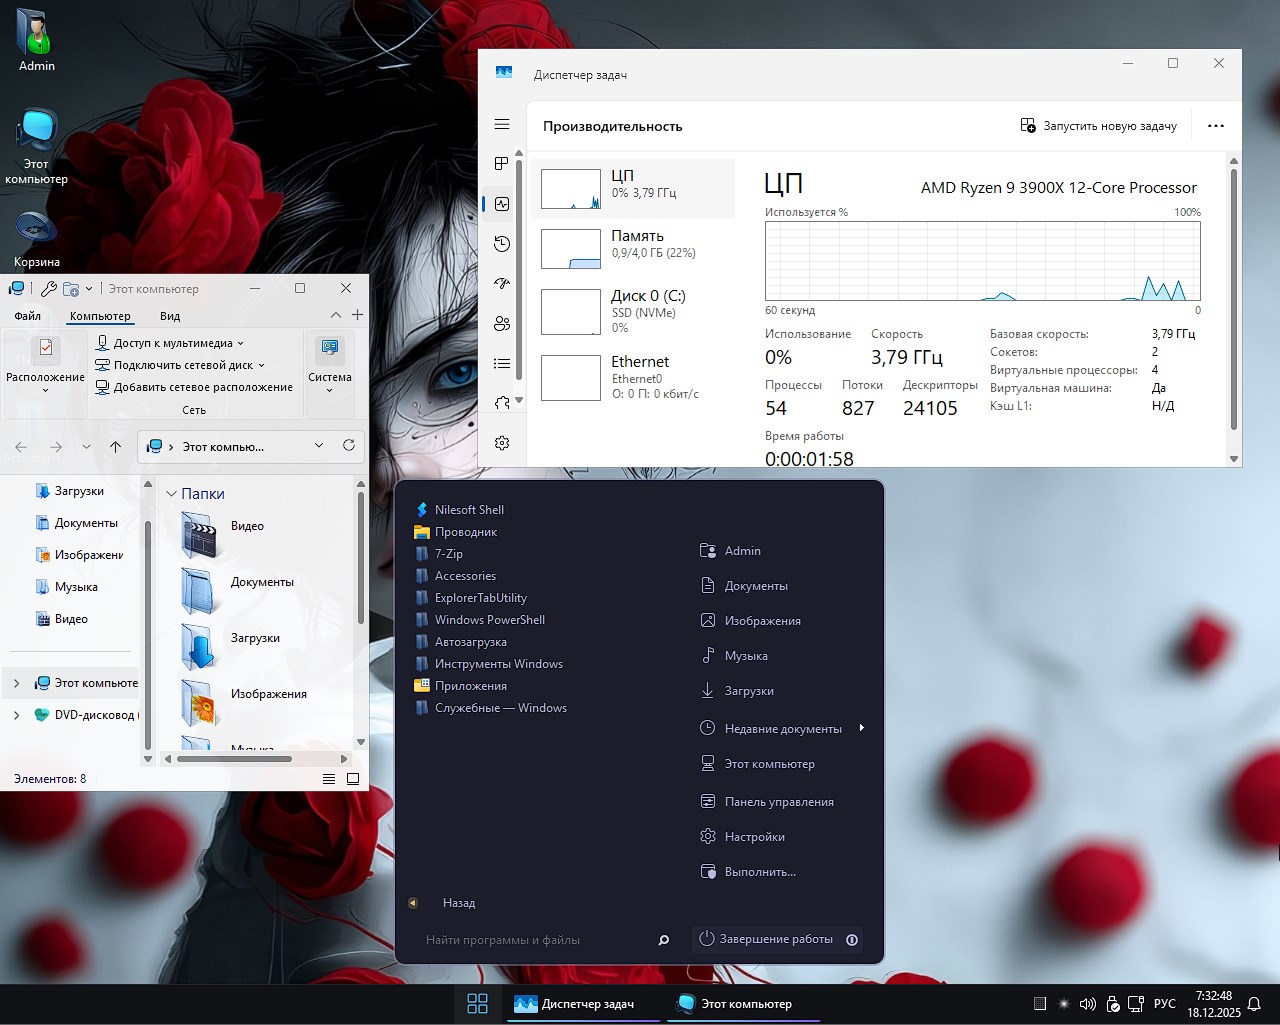Expand the Доступ к мультимедиа dropdown
The height and width of the screenshot is (1025, 1280).
(238, 342)
